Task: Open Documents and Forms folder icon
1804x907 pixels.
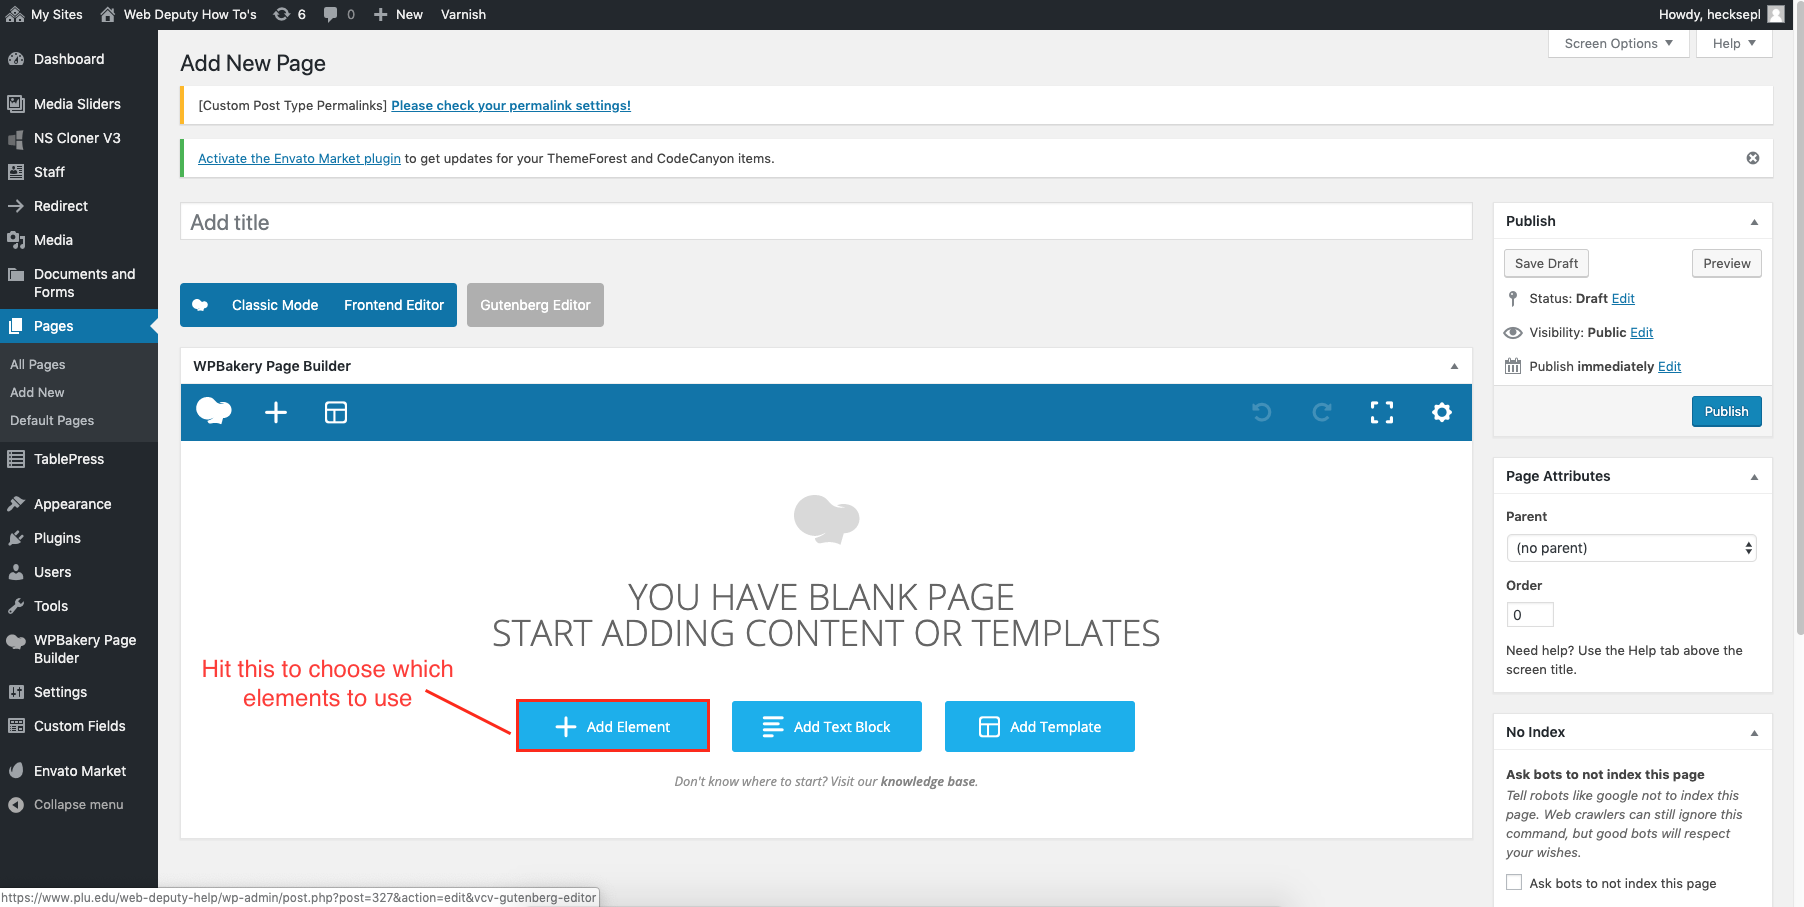Action: click(16, 274)
